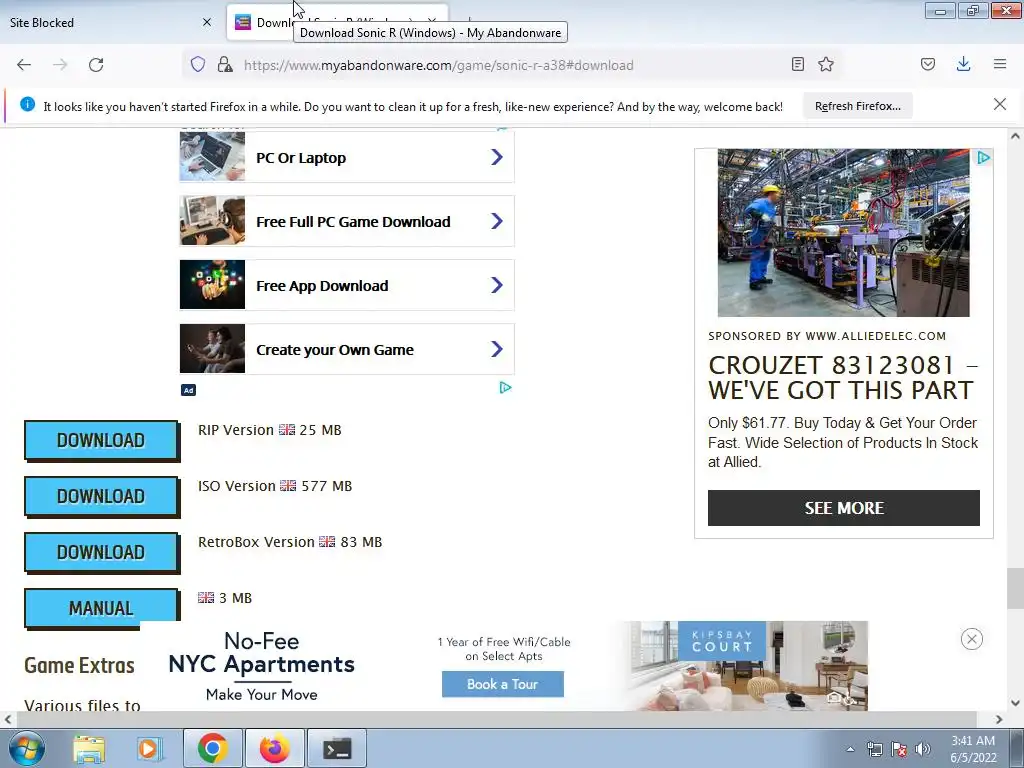Open Free Full PC Game Download link
This screenshot has height=768, width=1024.
coord(347,221)
